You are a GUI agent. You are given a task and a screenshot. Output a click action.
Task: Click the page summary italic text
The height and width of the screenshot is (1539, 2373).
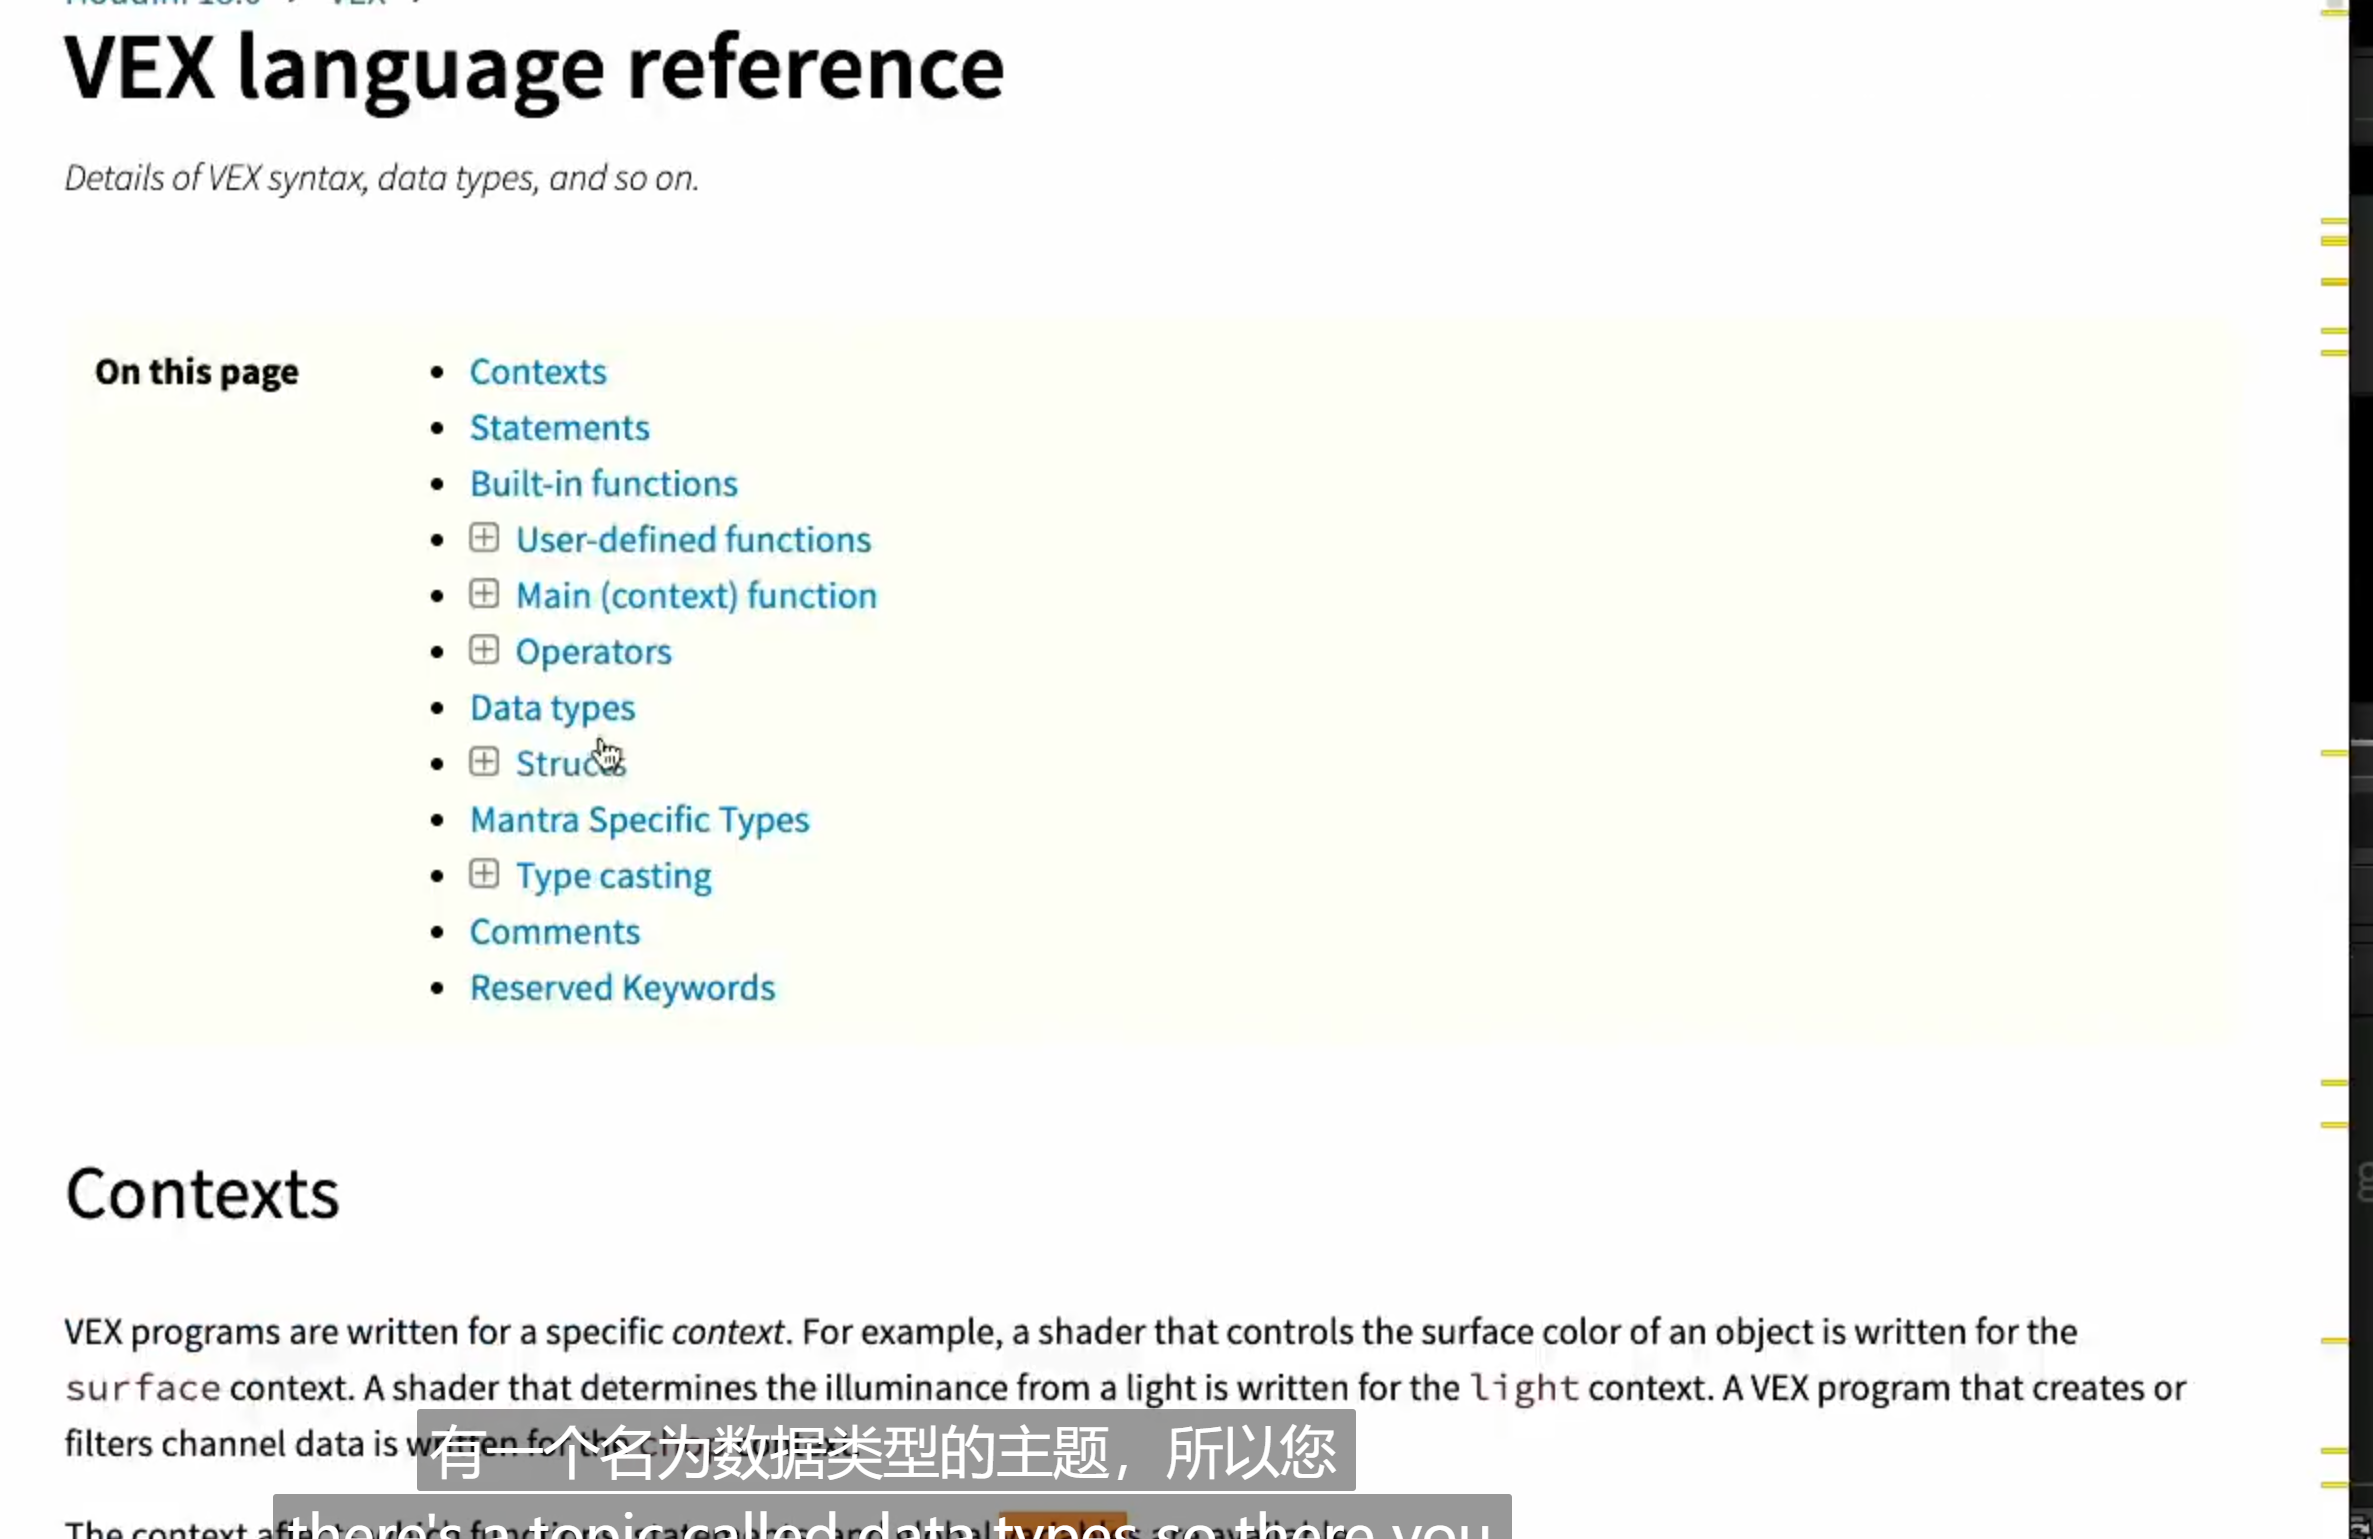coord(381,178)
